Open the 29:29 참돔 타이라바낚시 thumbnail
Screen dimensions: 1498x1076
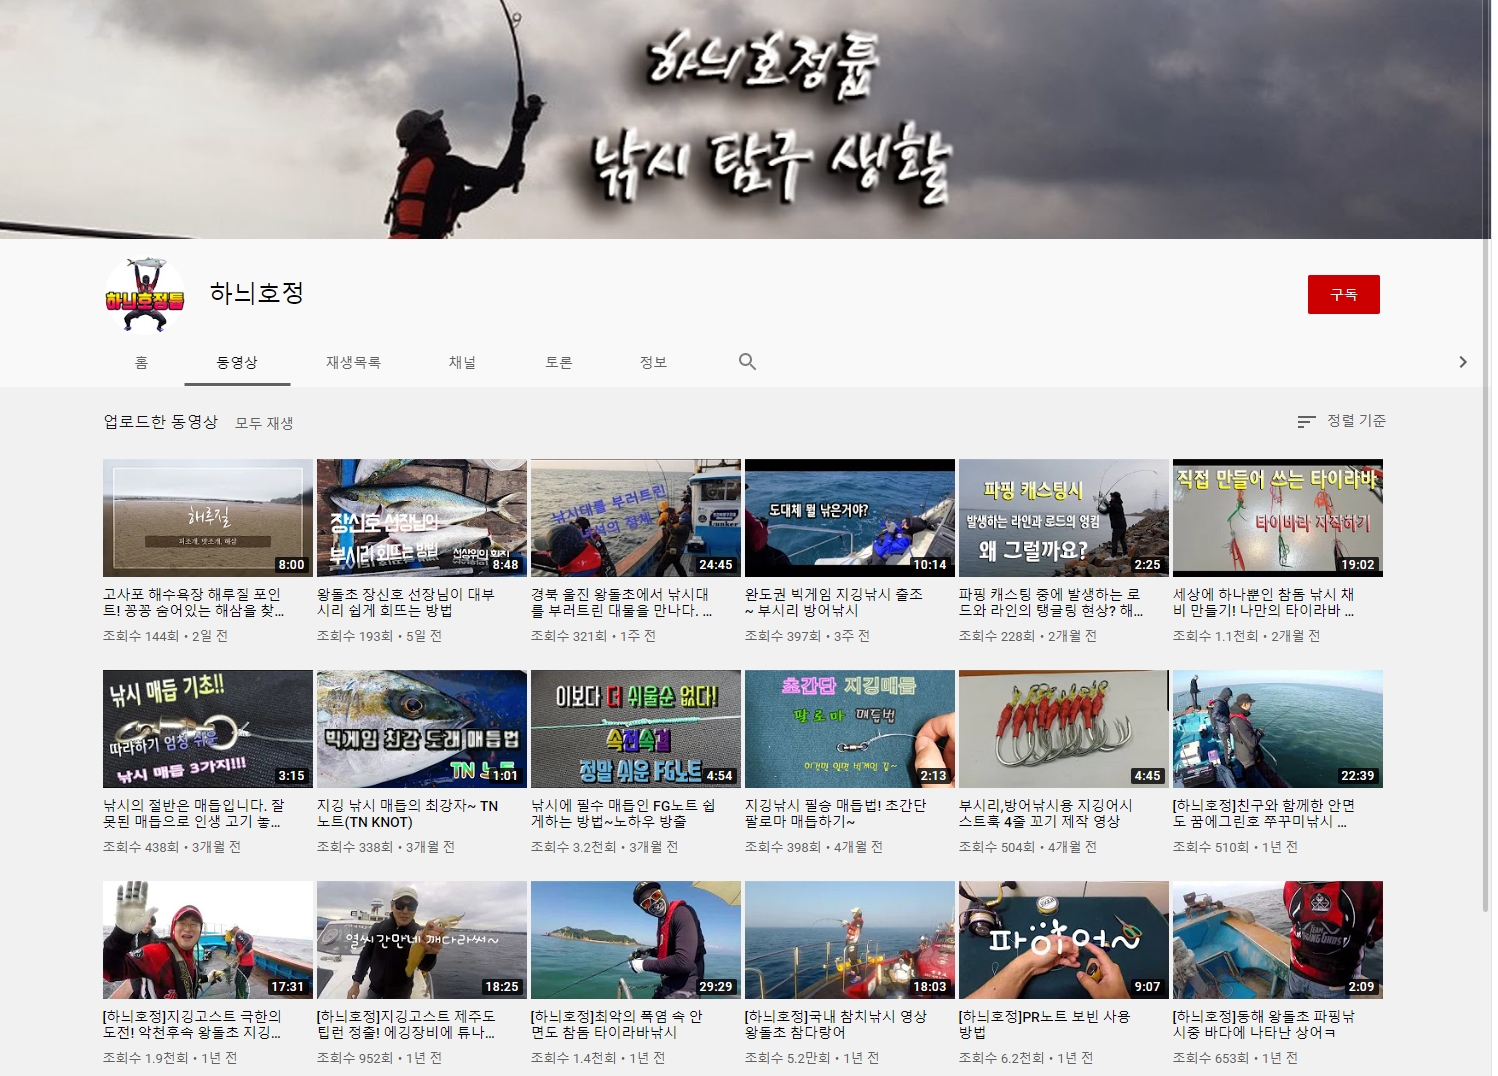[x=635, y=940]
